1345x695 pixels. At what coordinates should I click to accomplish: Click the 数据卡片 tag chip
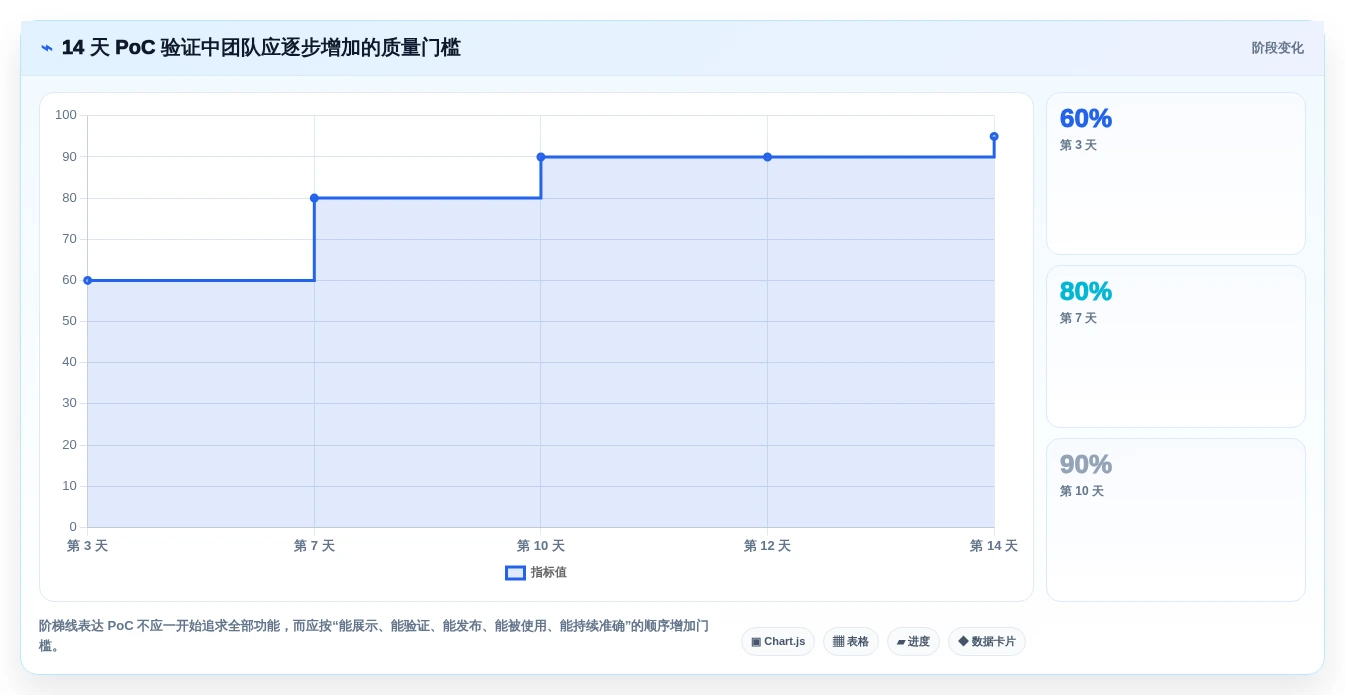(987, 642)
